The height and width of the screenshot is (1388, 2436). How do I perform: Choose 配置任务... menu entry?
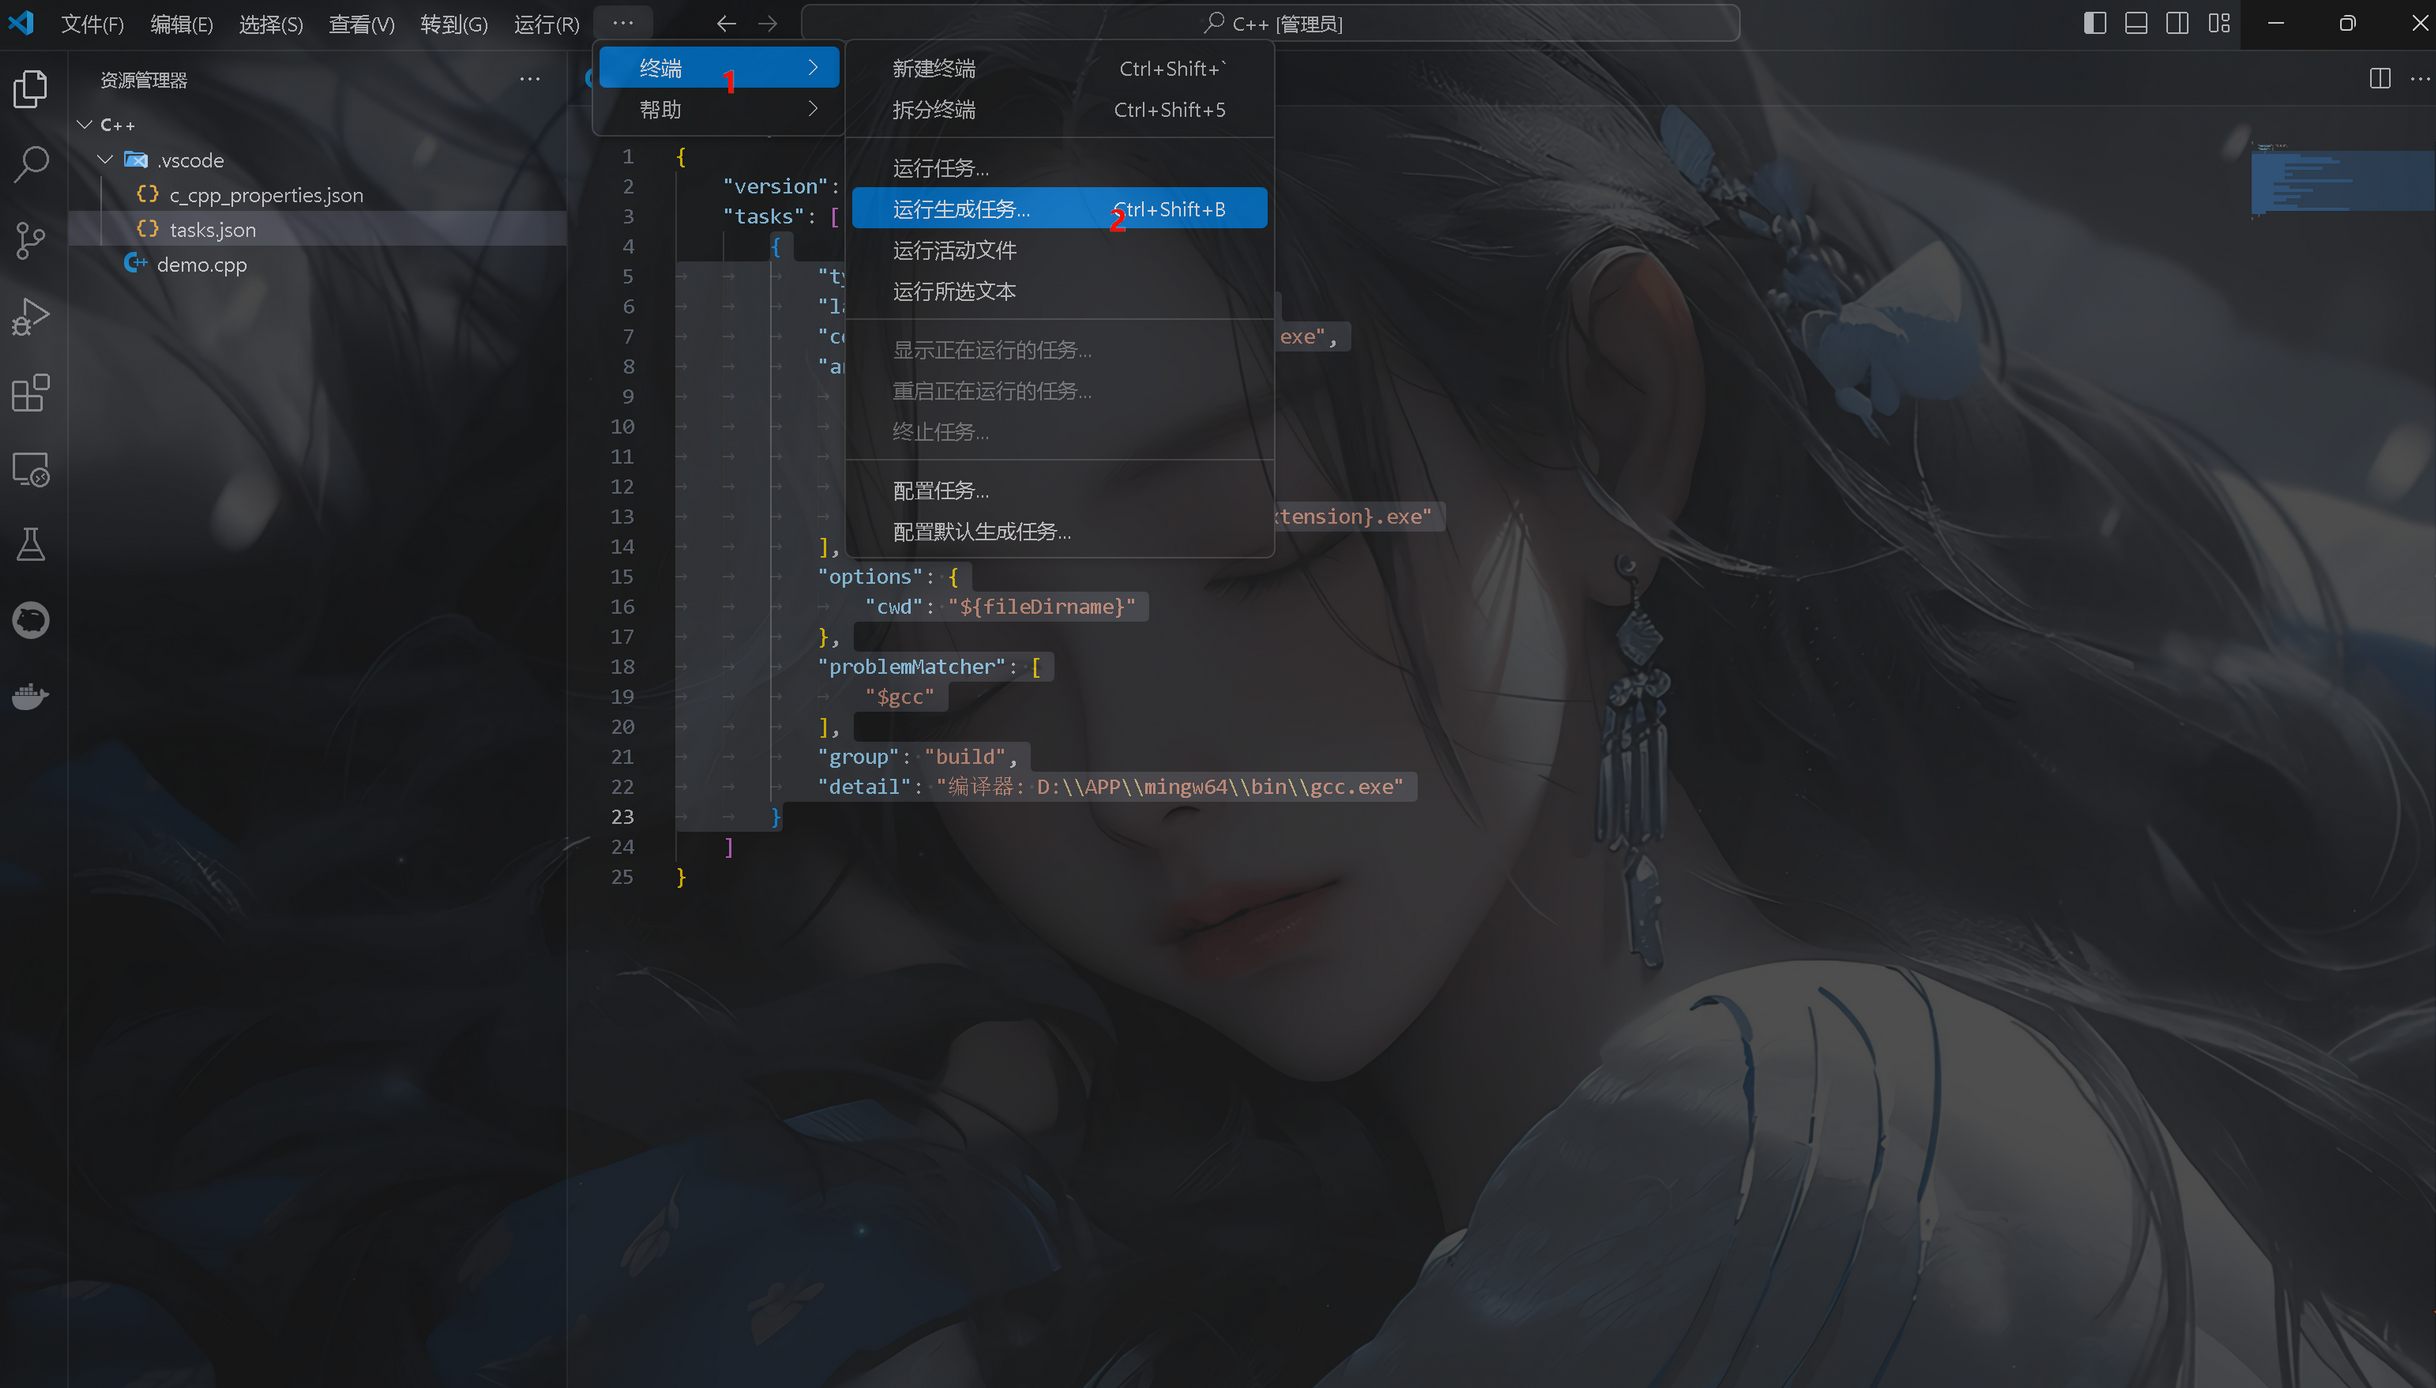tap(1059, 490)
